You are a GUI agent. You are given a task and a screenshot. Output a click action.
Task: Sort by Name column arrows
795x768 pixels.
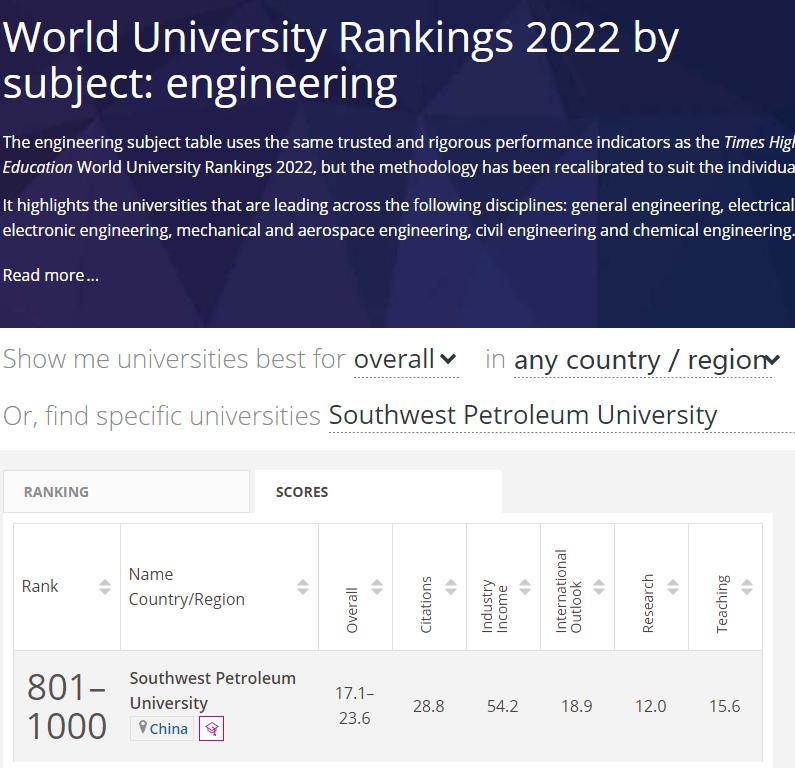pyautogui.click(x=303, y=587)
